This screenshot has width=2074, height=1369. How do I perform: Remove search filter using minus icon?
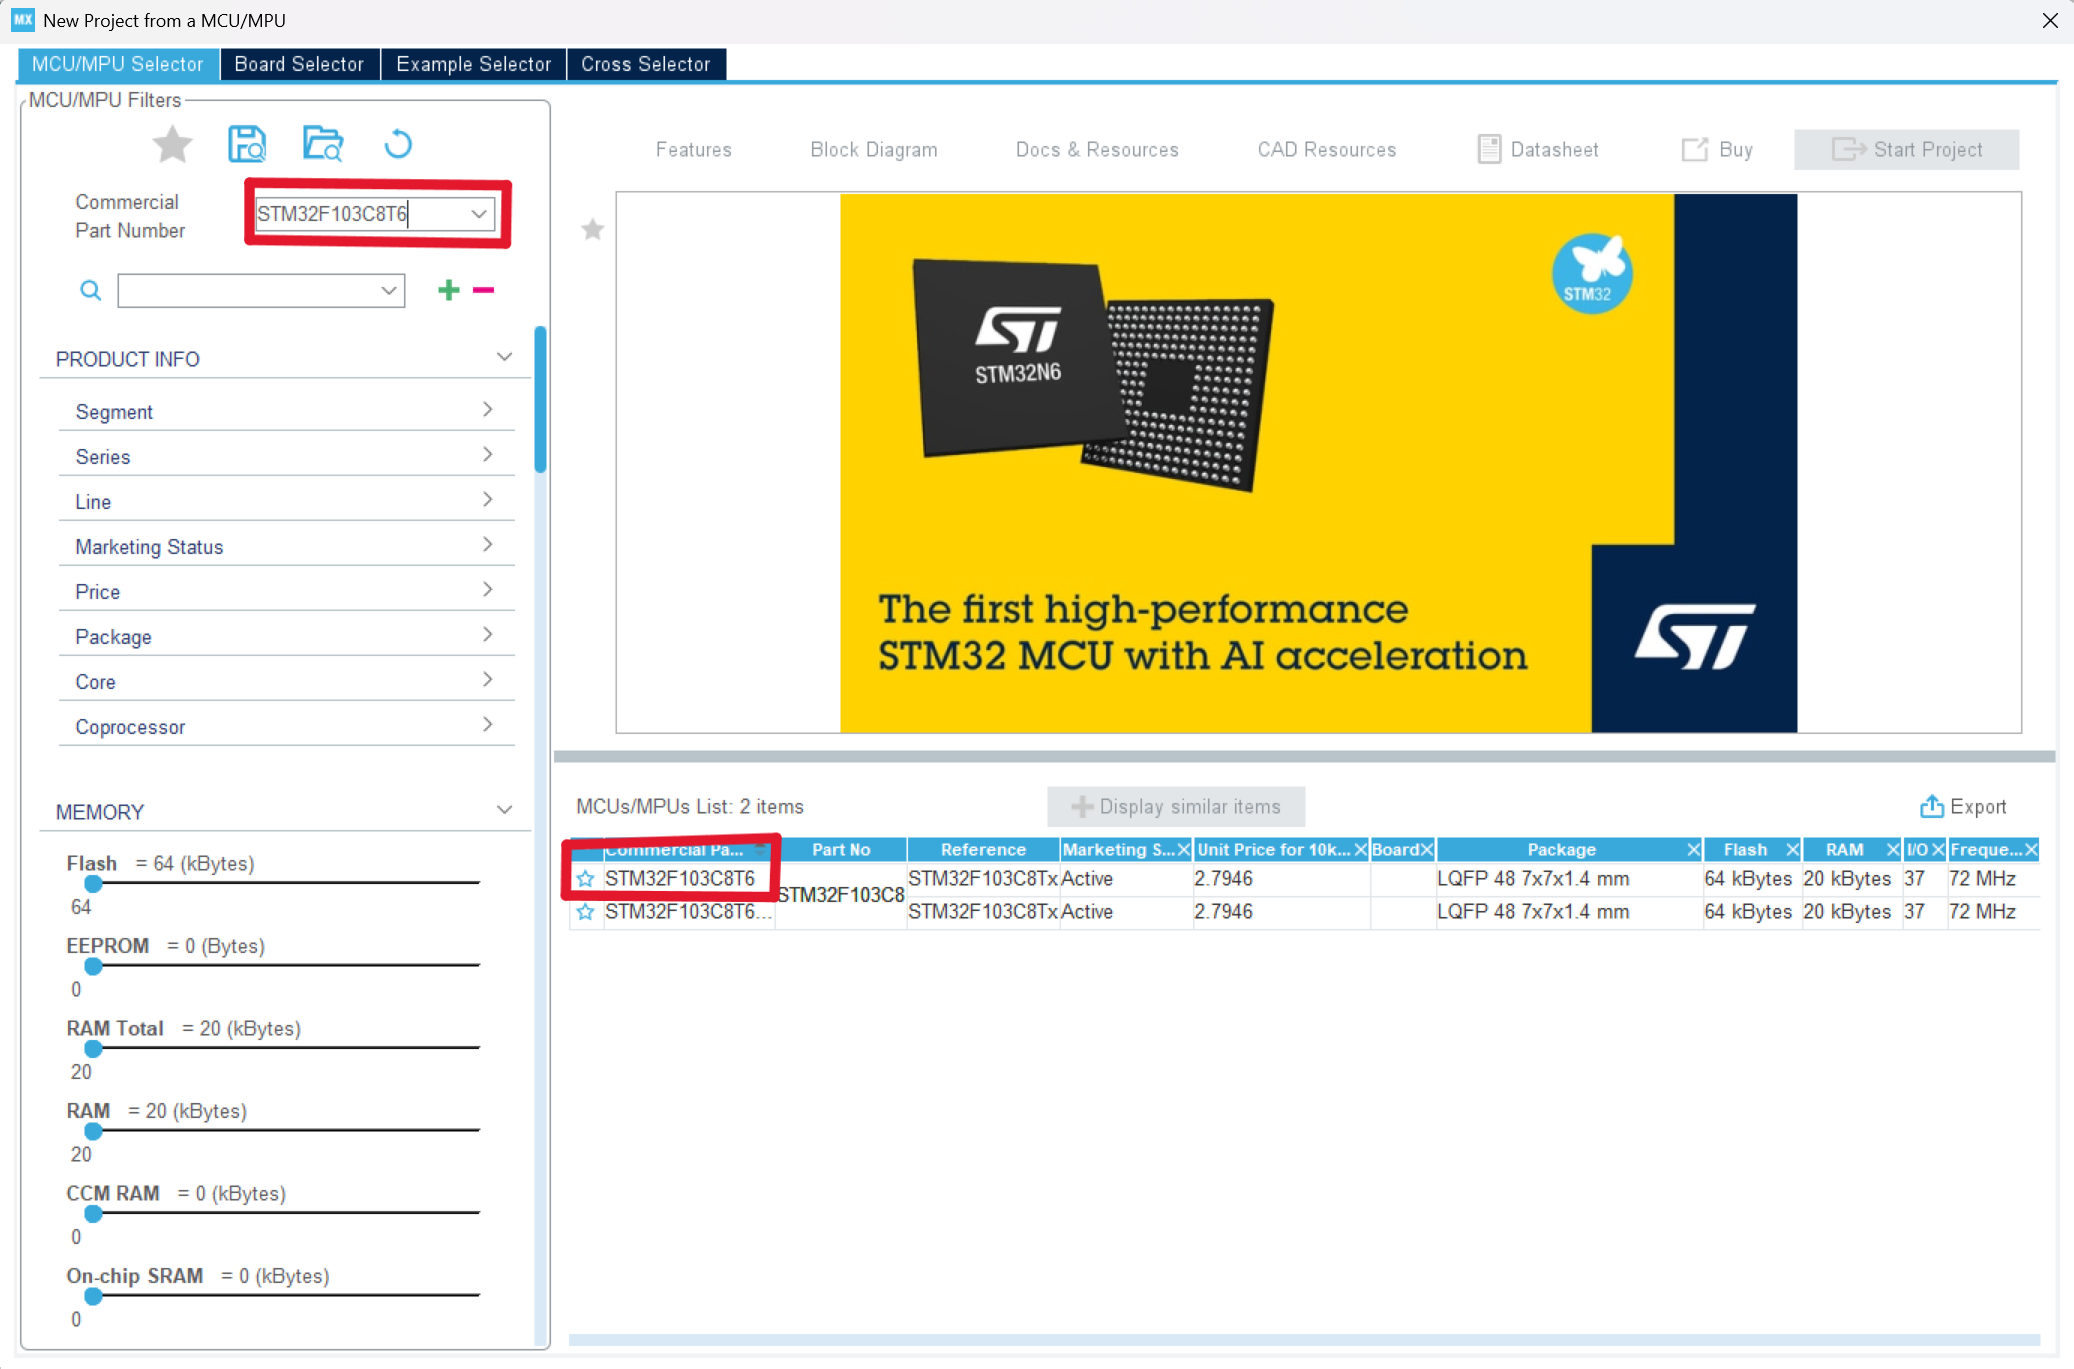tap(483, 290)
